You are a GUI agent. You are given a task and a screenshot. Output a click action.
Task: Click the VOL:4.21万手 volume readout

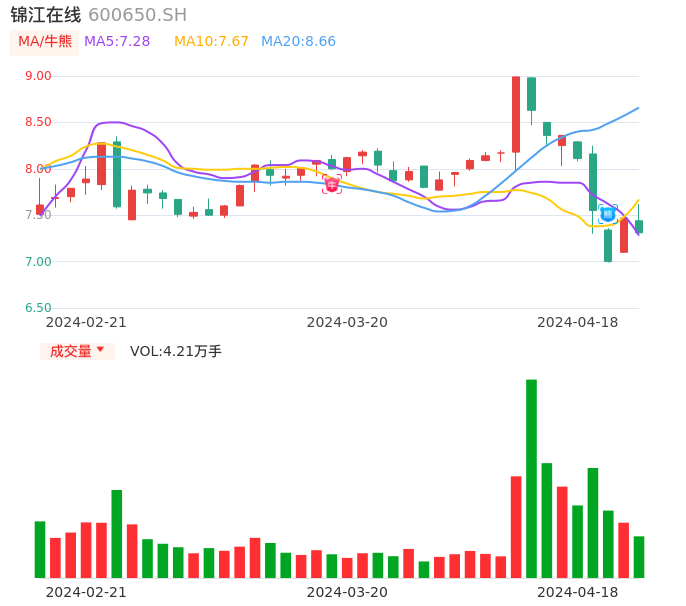tap(175, 351)
